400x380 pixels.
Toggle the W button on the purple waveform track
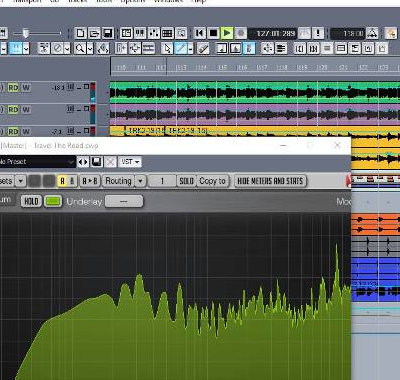click(26, 110)
